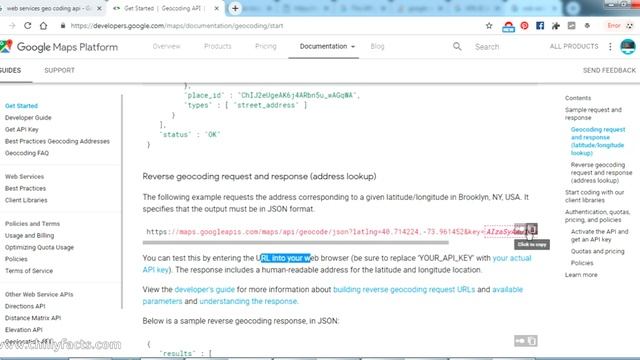Viewport: 640px width, 360px height.
Task: Open the Pinterest extension icon
Action: tap(524, 26)
